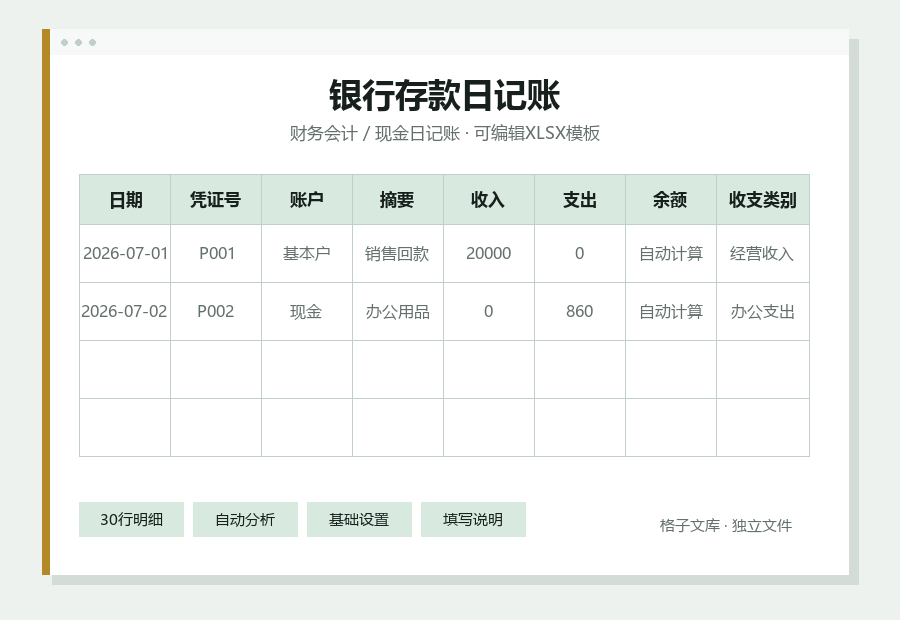The image size is (900, 620).
Task: Click voucher number cell P001
Action: coord(216,254)
